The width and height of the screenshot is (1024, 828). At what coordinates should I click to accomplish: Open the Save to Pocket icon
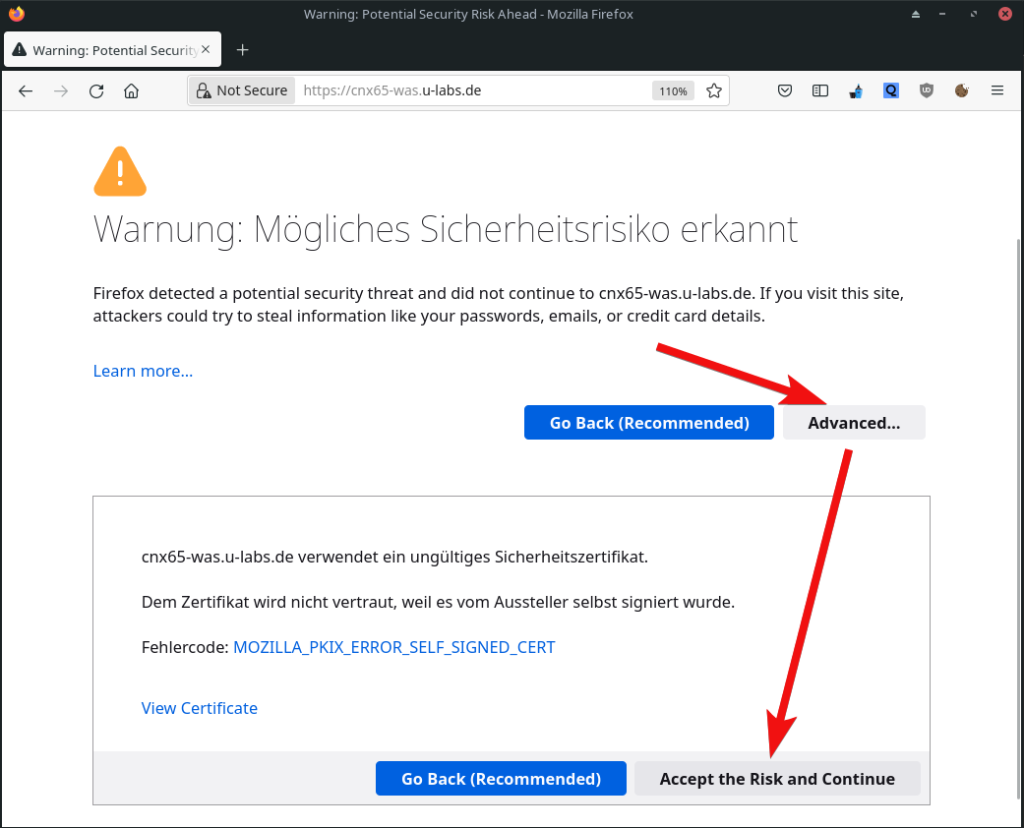(786, 91)
